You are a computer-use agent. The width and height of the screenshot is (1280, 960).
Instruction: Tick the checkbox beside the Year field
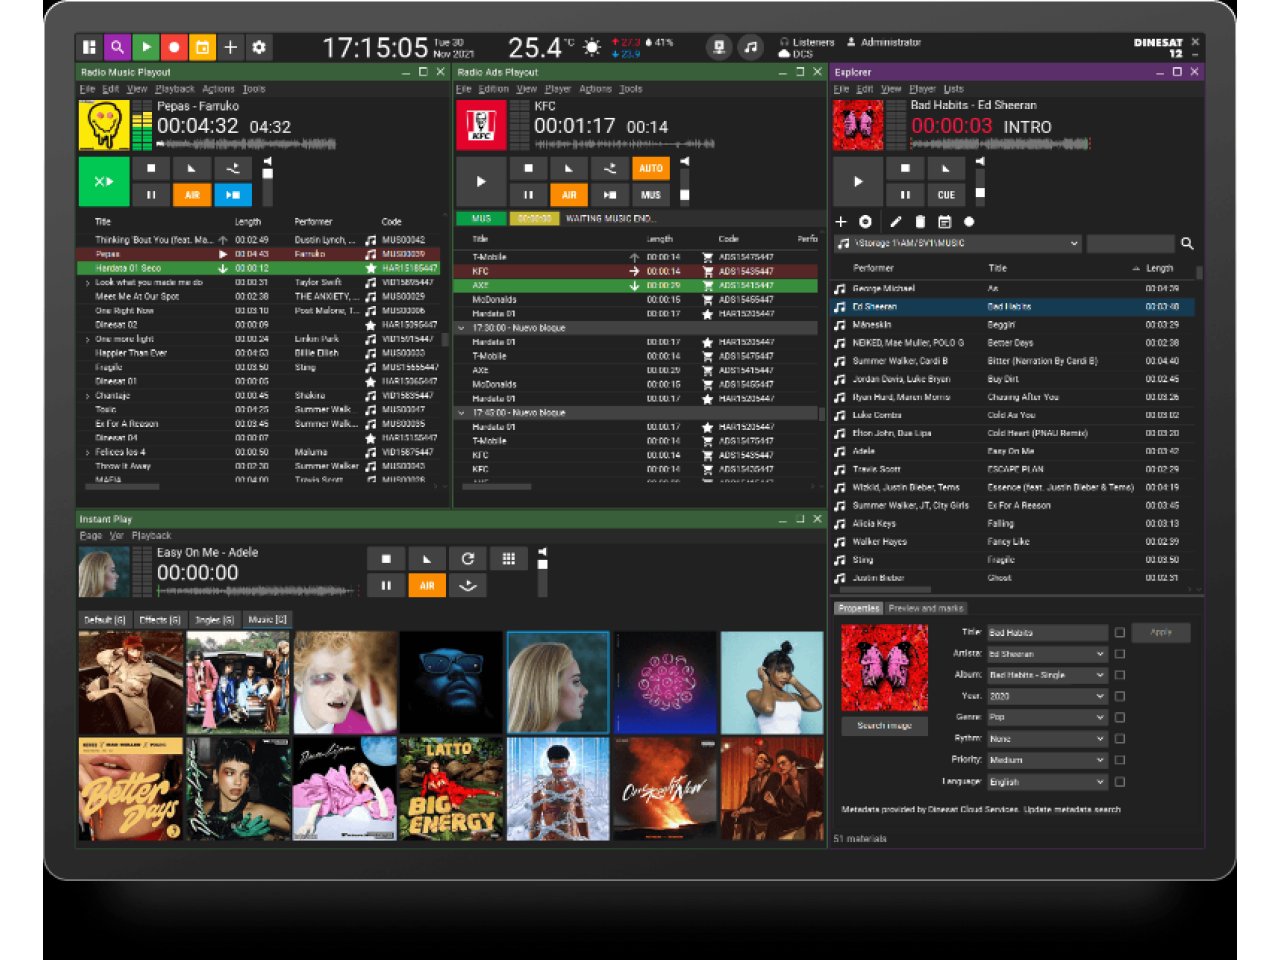[1120, 696]
